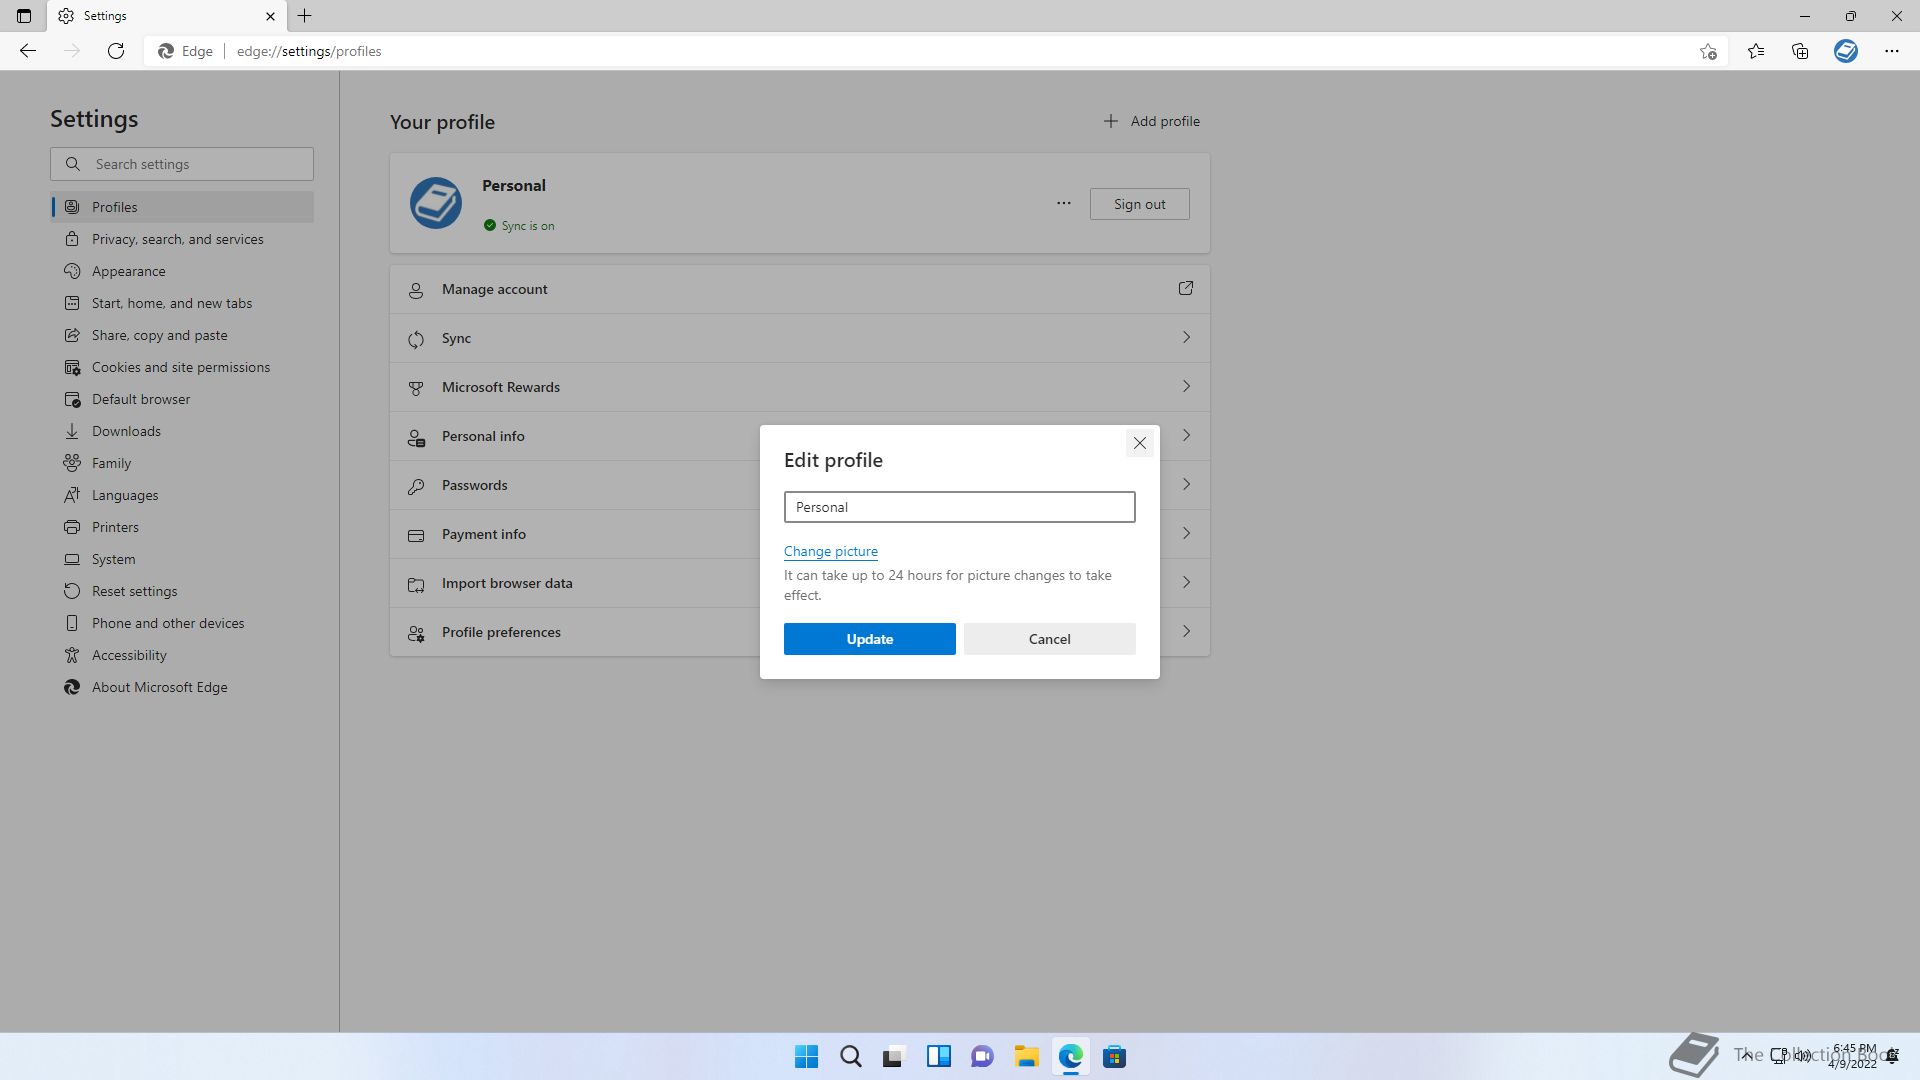Click the Sync circular arrows icon
Viewport: 1920px width, 1080px height.
(x=416, y=339)
